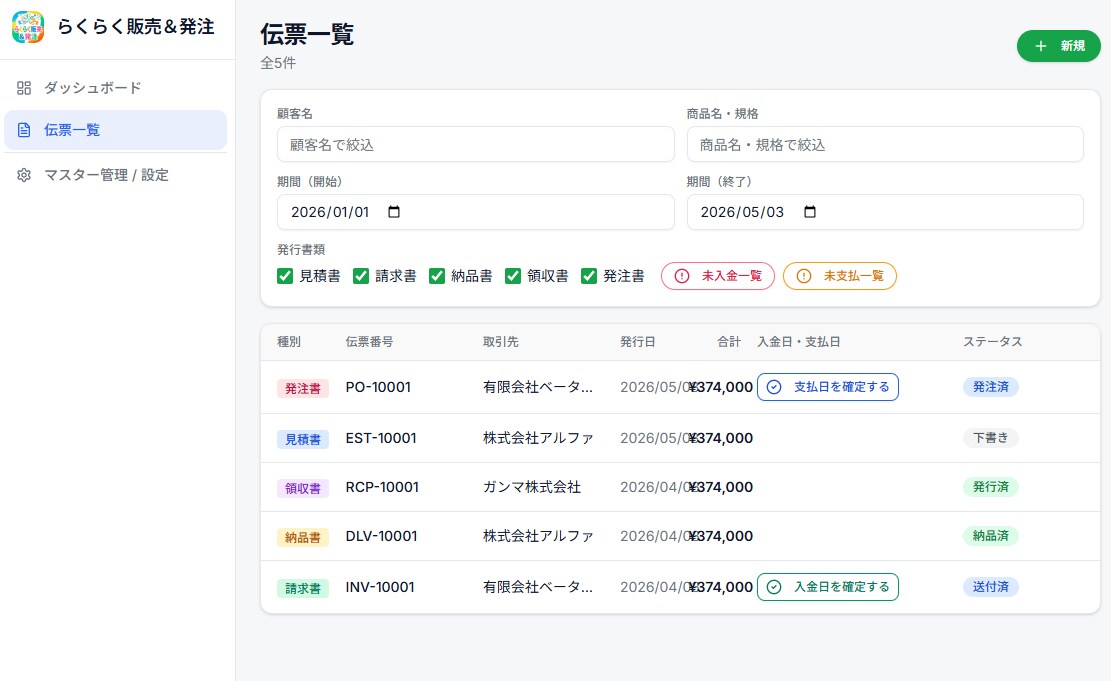Click the 下書き status badge
The width and height of the screenshot is (1111, 681).
[x=991, y=438]
